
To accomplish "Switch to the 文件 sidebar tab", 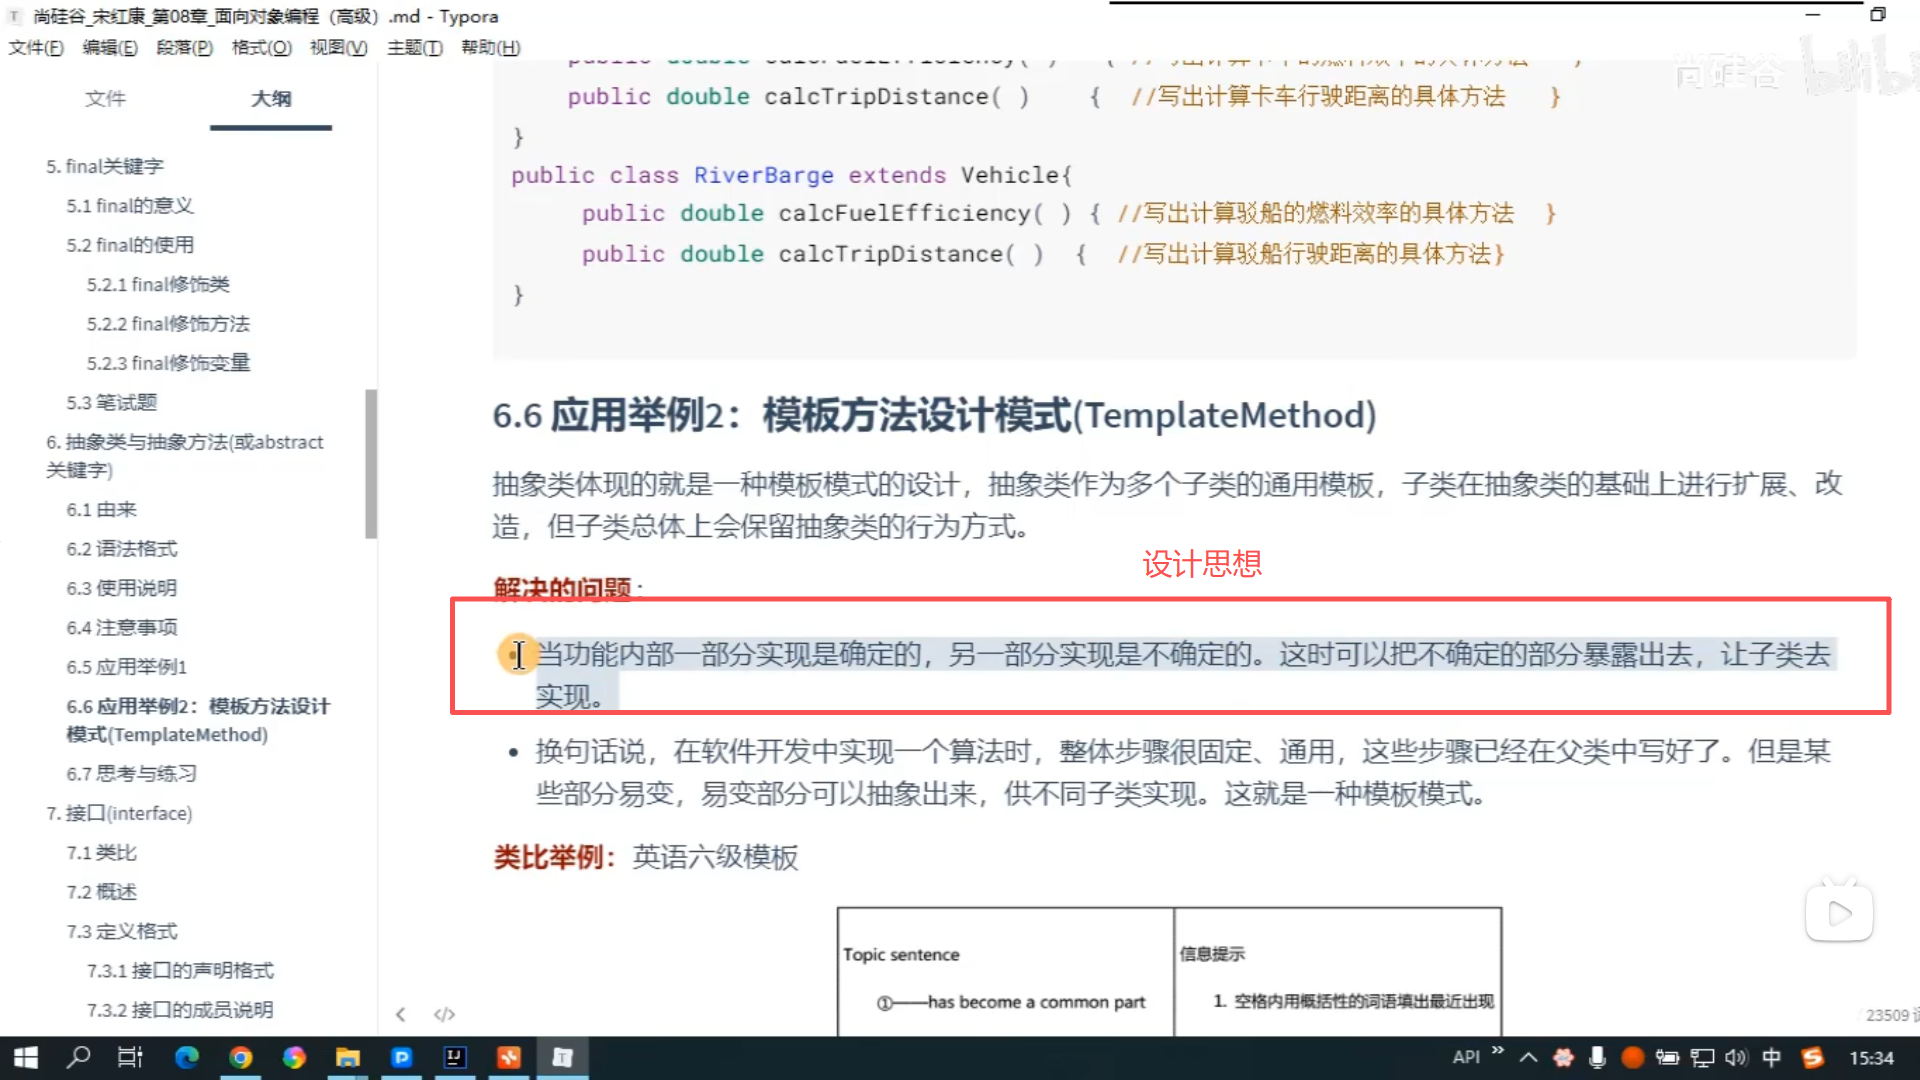I will pyautogui.click(x=105, y=98).
